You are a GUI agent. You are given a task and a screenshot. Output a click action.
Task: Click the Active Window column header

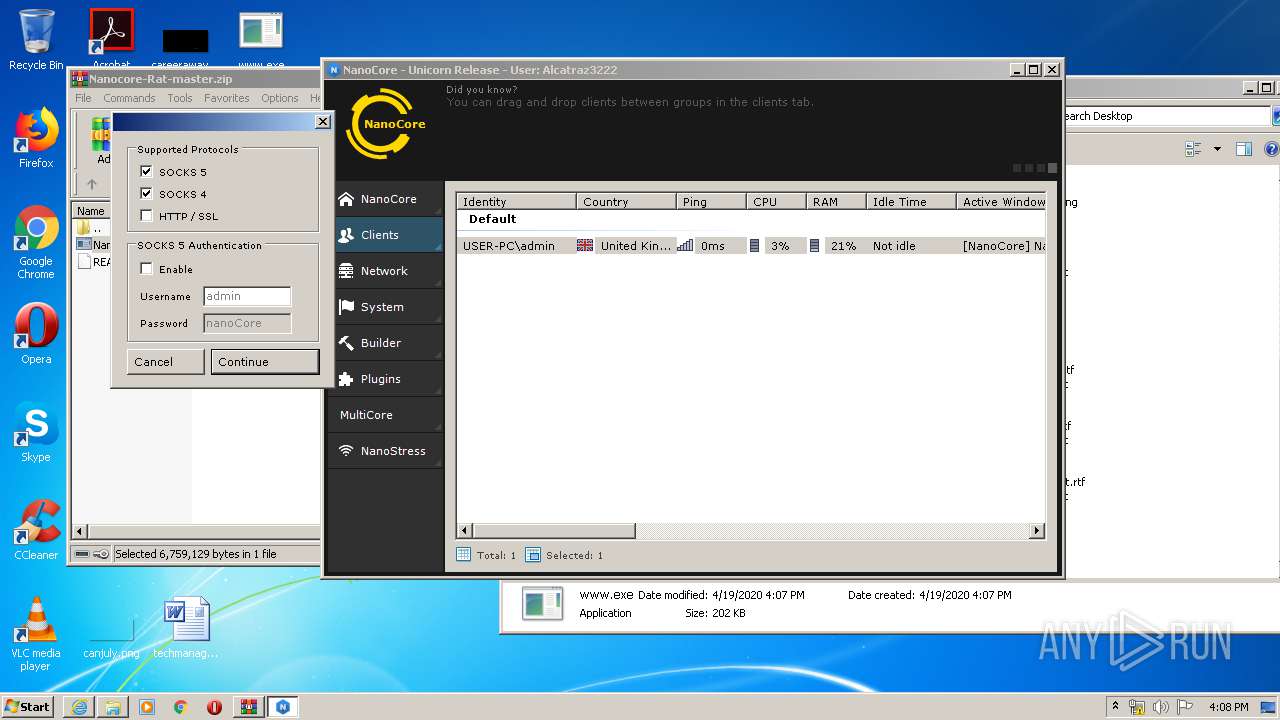pyautogui.click(x=1001, y=201)
